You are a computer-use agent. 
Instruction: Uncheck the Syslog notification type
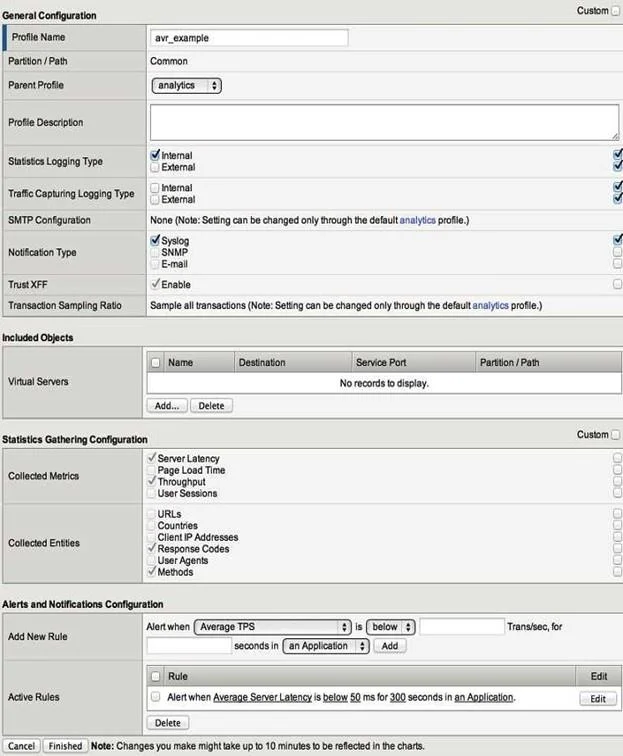155,240
